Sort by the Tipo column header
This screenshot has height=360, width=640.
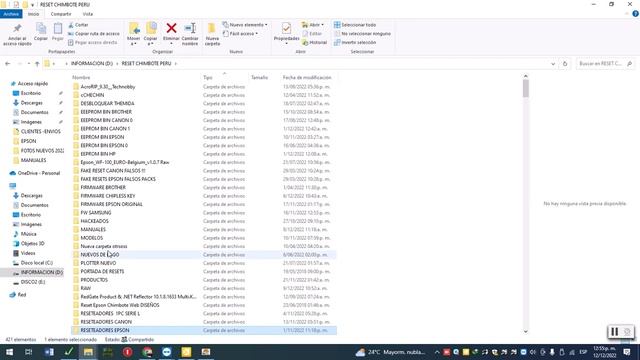(x=208, y=77)
